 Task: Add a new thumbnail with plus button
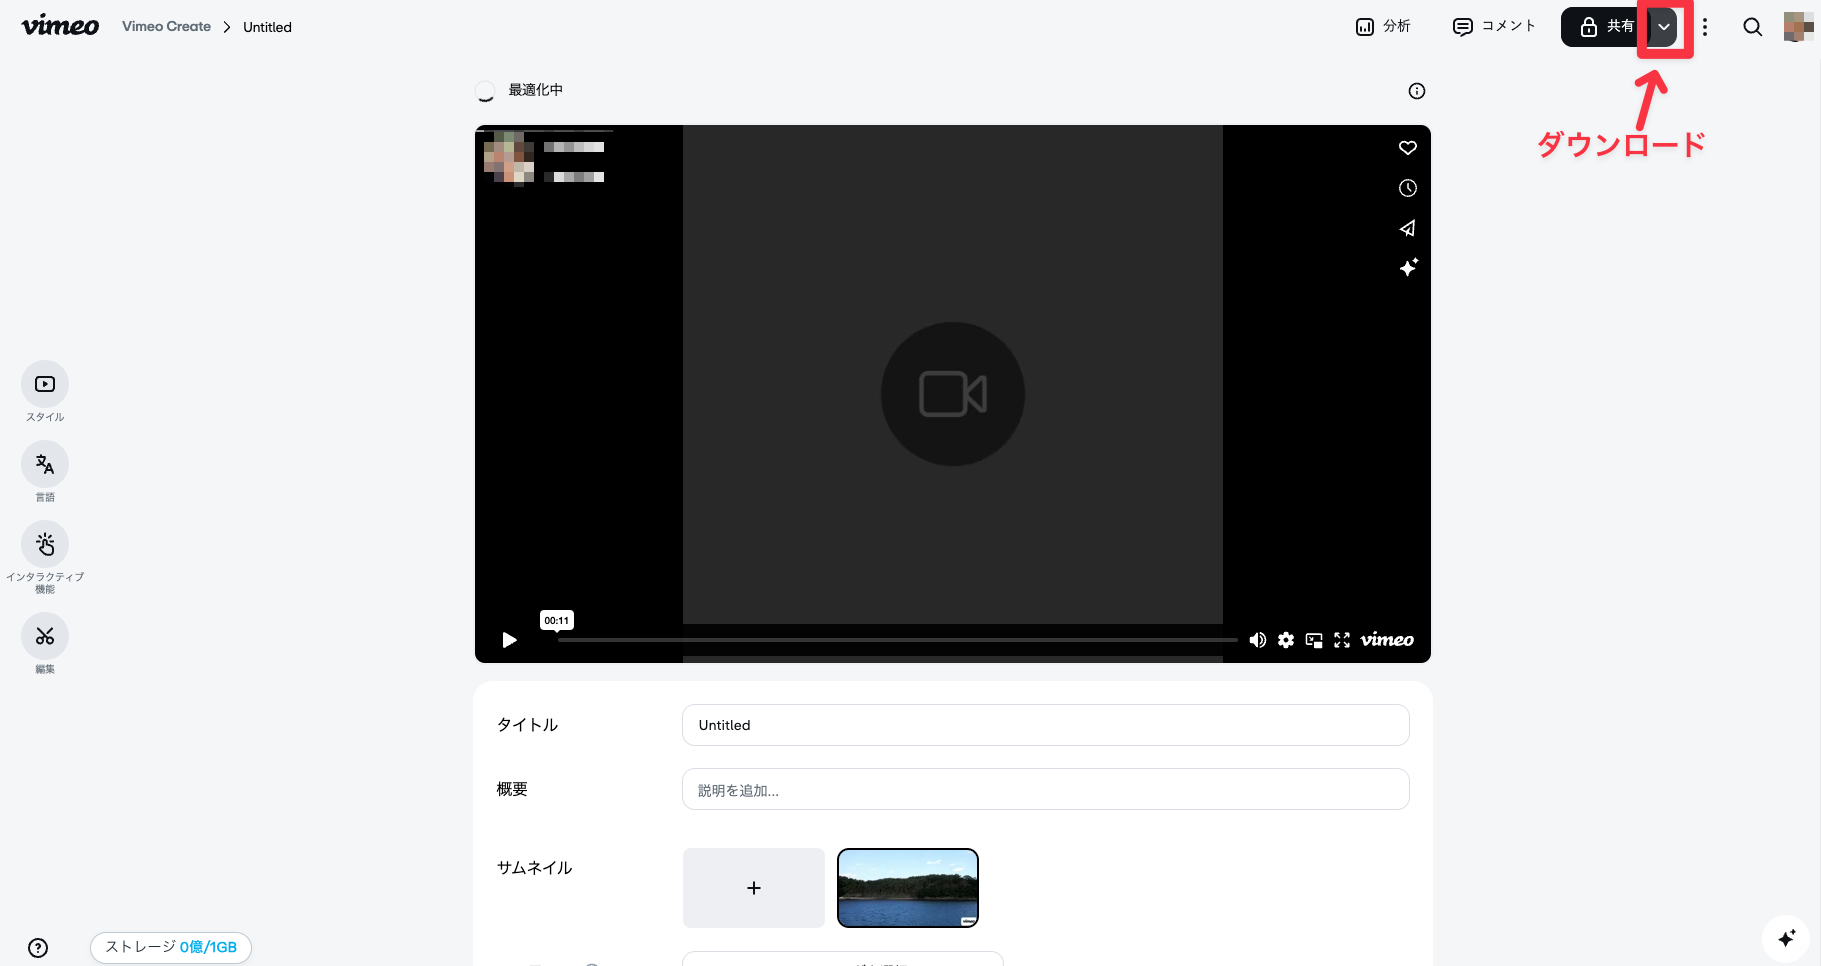pyautogui.click(x=754, y=888)
